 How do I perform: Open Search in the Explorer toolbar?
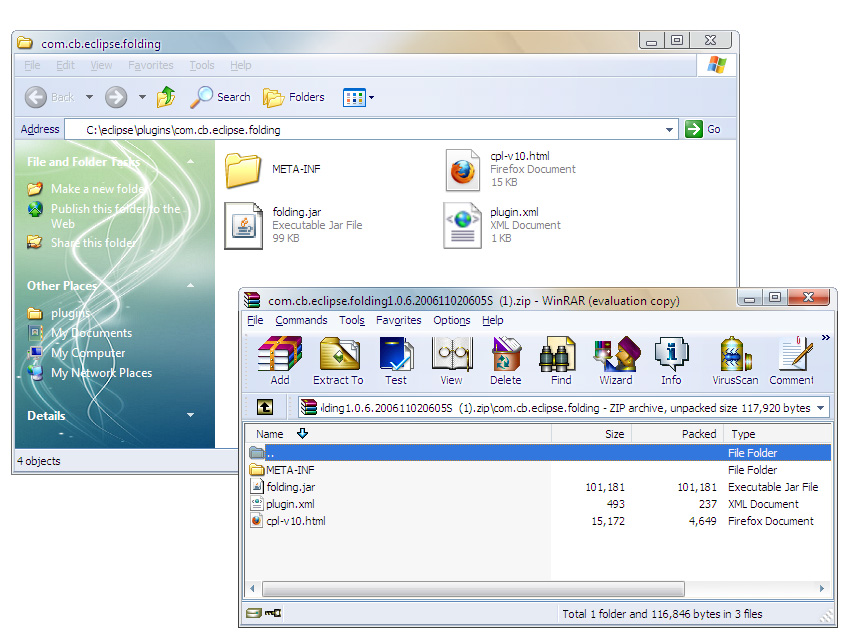pos(220,97)
